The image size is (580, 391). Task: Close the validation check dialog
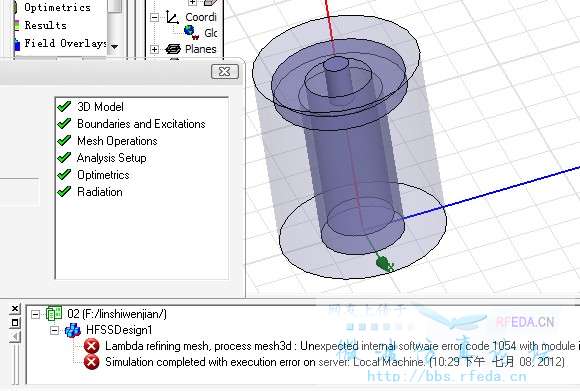[x=225, y=71]
